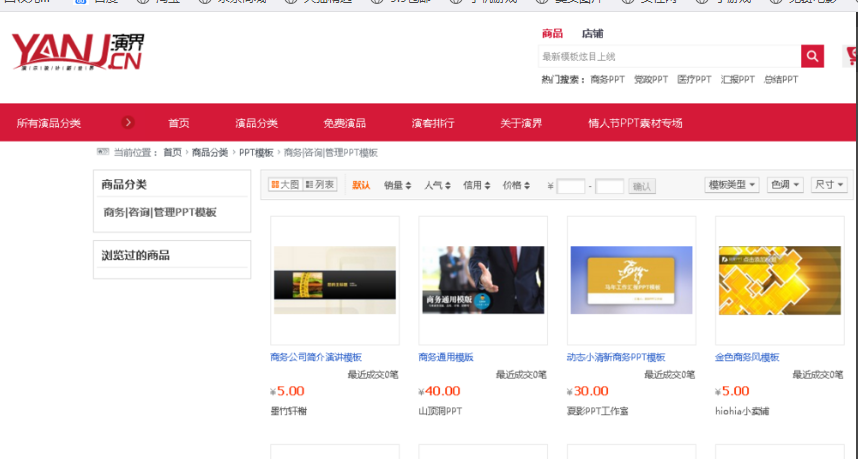
Task: Open shop 夏影PPT工作室
Action: point(597,411)
